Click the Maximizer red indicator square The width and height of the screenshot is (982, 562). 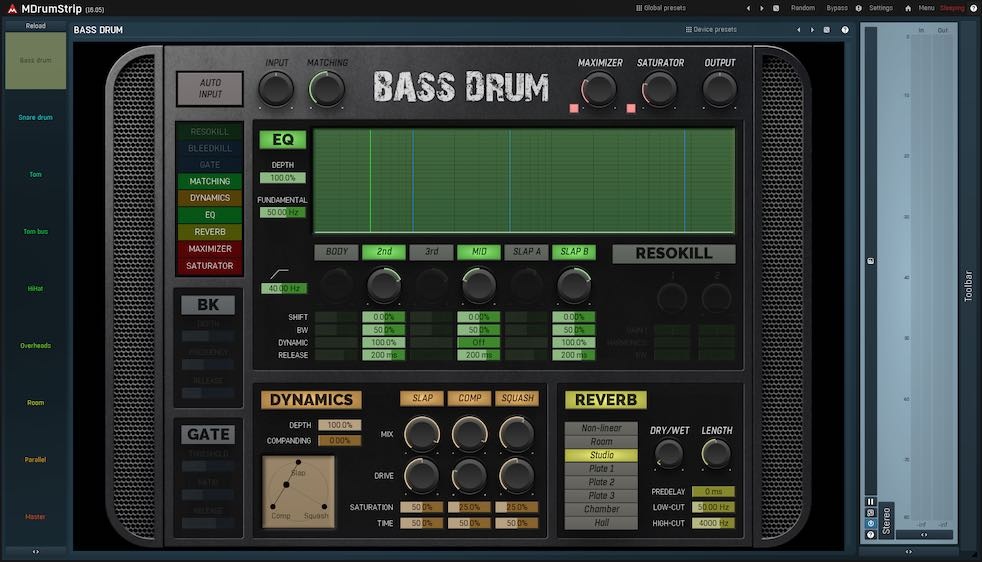(574, 108)
